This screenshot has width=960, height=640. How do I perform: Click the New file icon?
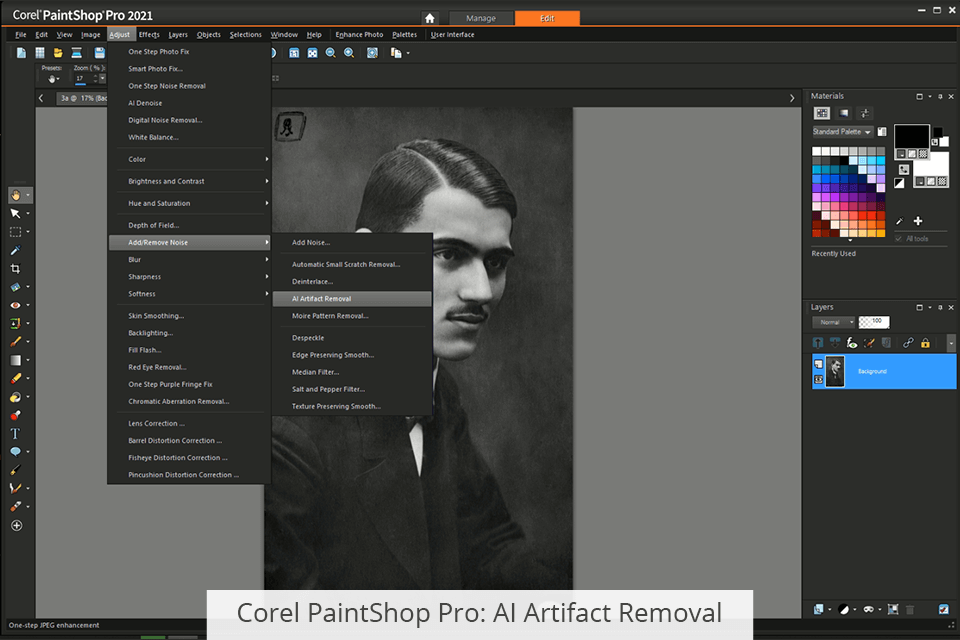(x=21, y=53)
